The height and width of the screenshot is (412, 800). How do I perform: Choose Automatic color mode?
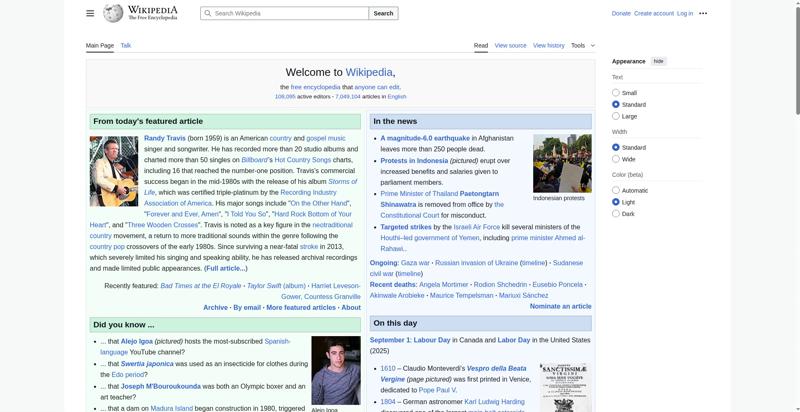(x=616, y=190)
